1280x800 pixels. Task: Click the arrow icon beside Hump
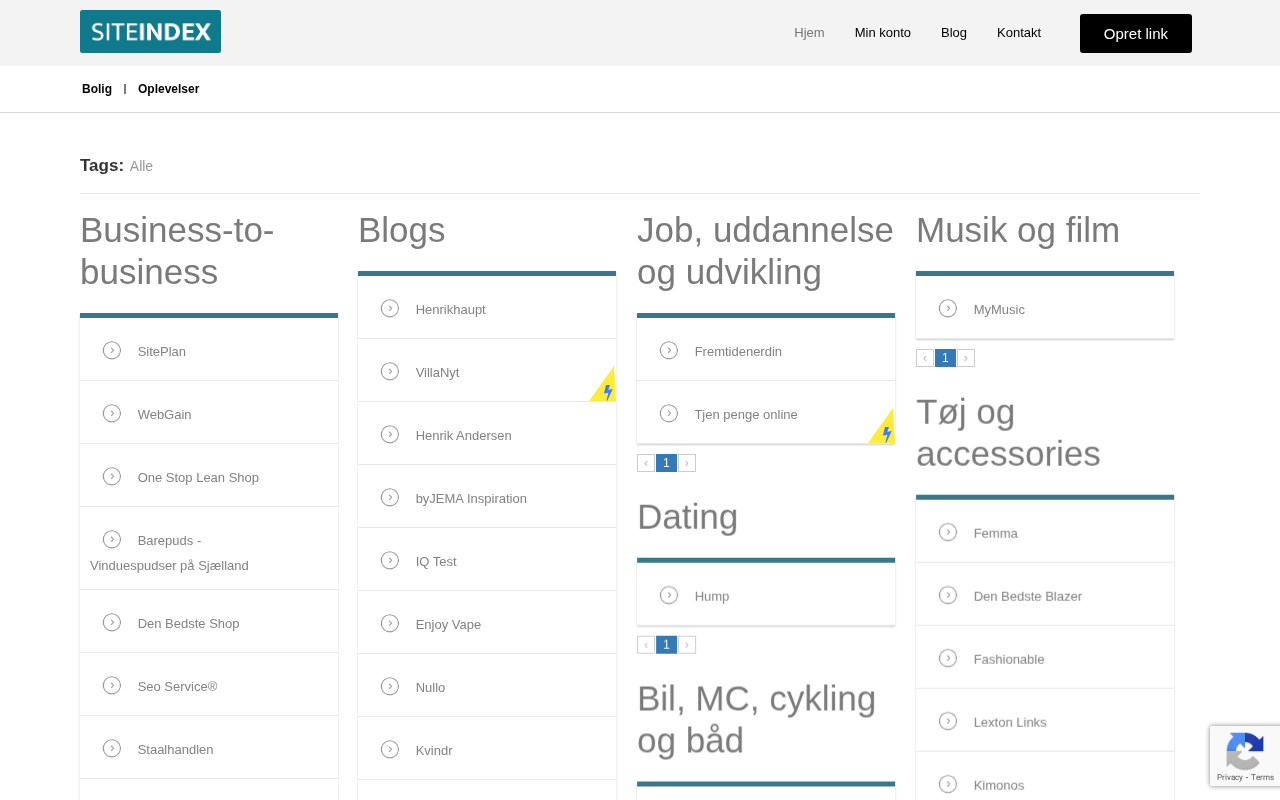pos(669,595)
